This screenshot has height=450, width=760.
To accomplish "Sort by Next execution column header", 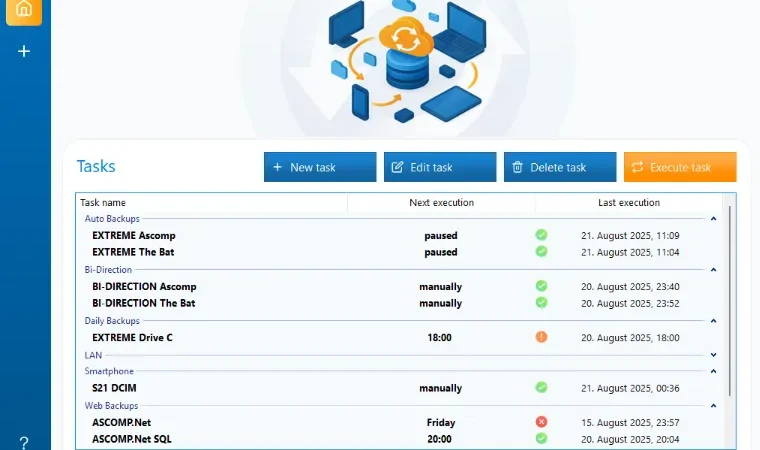I will pos(442,203).
